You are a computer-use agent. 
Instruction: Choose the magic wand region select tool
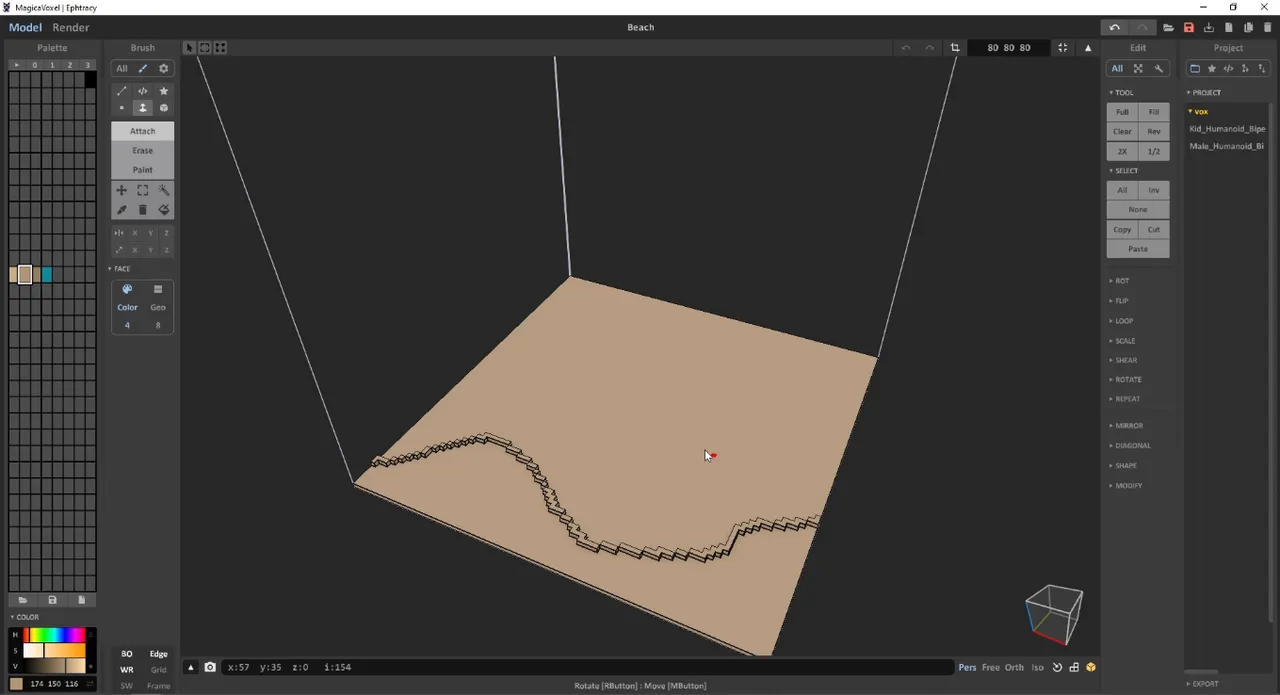pyautogui.click(x=164, y=190)
